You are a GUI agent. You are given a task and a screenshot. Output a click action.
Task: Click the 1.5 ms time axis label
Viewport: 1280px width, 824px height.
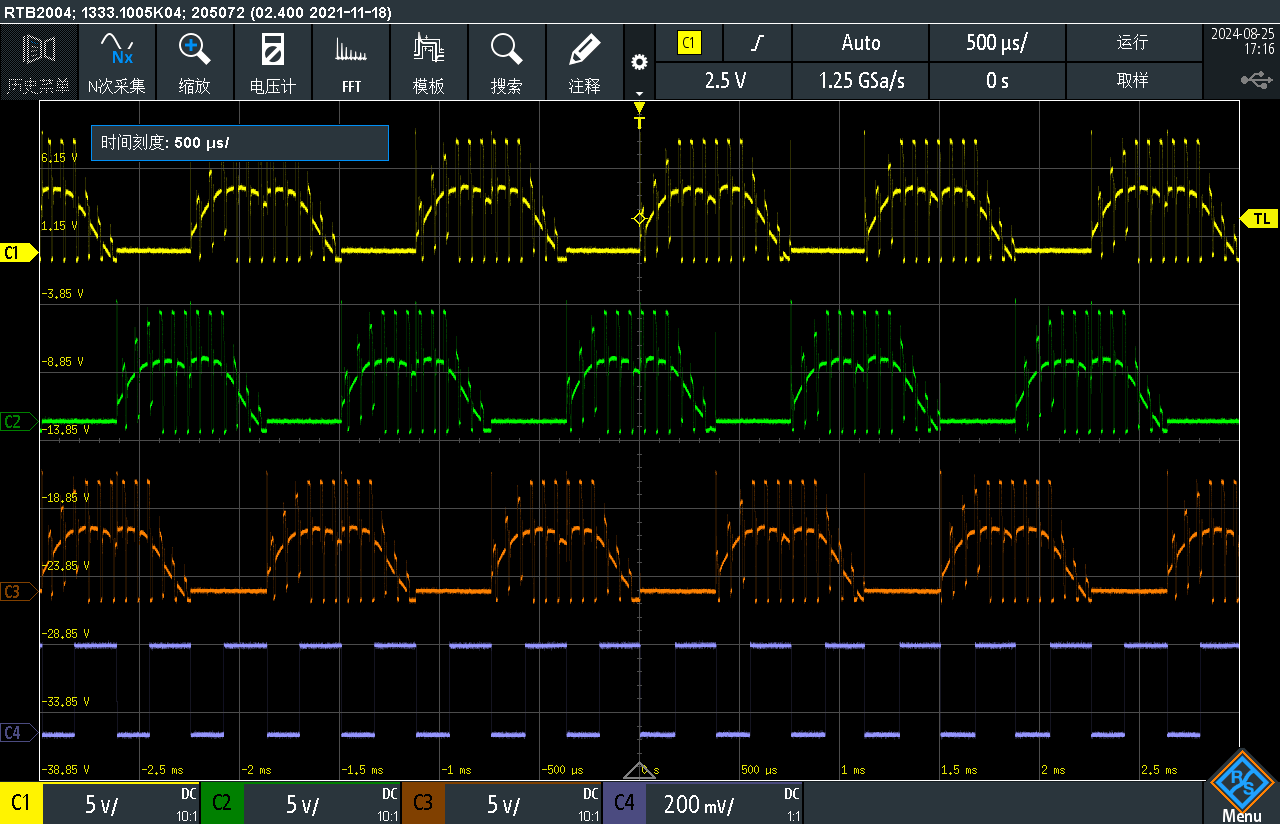tap(960, 770)
